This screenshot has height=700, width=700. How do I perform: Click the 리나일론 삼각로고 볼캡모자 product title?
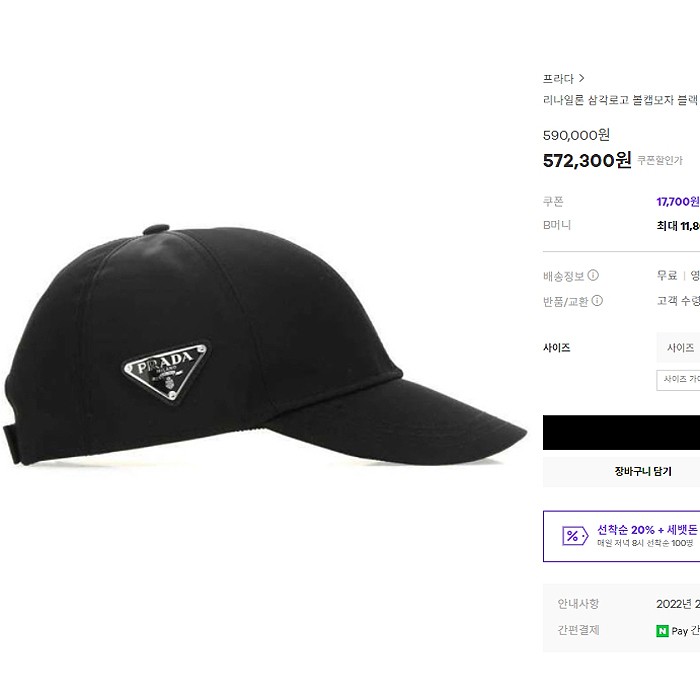click(621, 100)
